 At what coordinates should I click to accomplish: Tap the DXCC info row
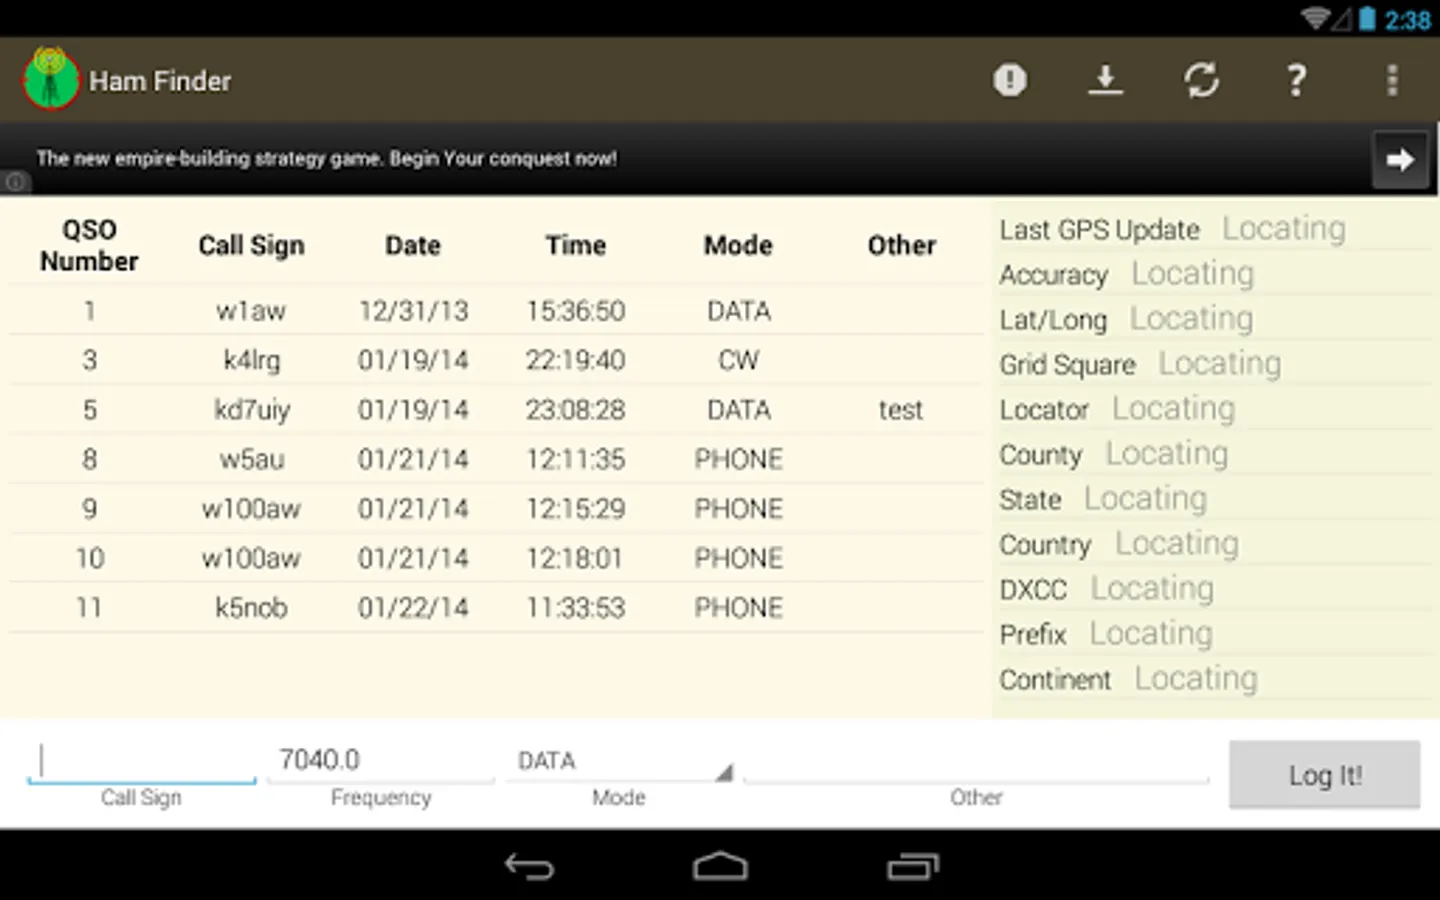[x=1214, y=589]
